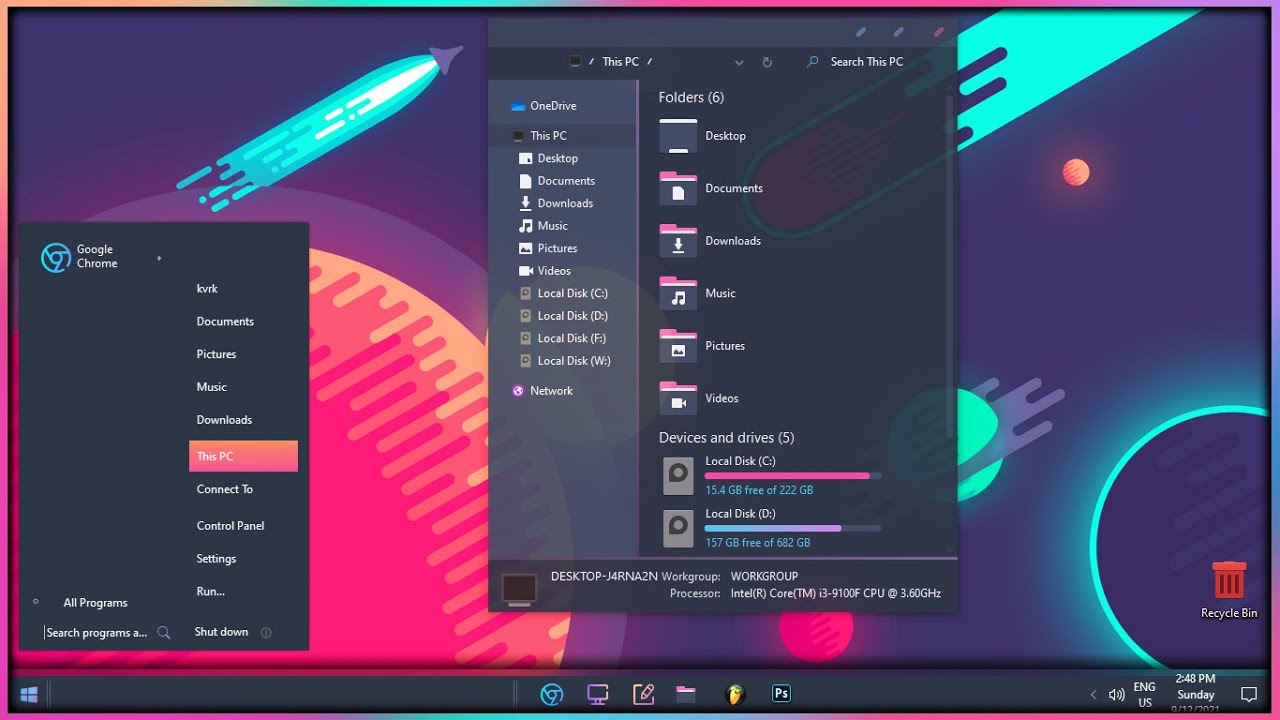The image size is (1280, 720).
Task: Click the purple window control icon
Action: 899,32
